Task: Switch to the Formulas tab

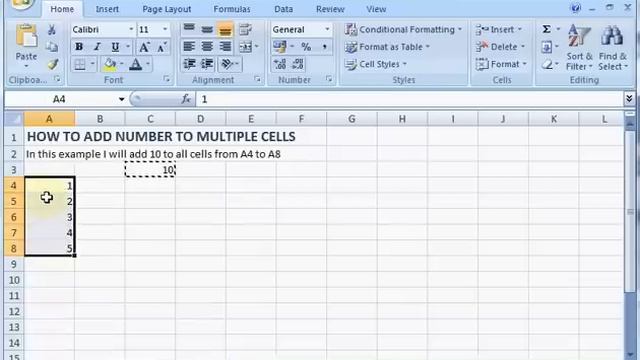Action: 232,9
